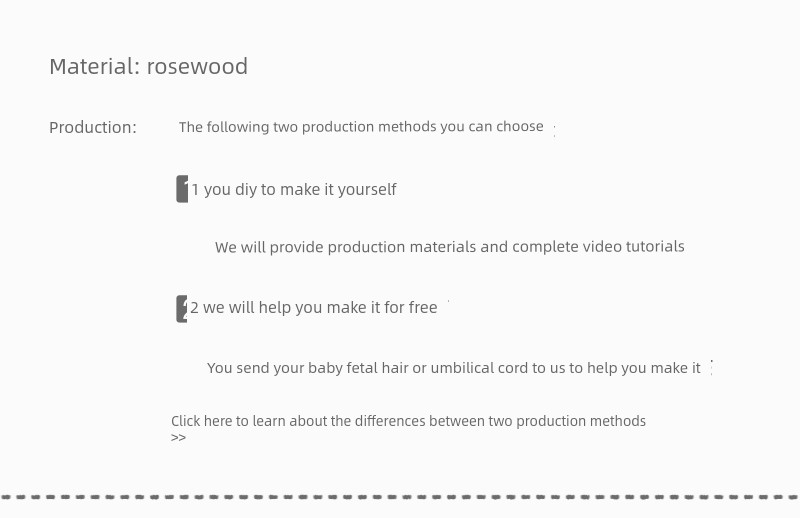
Task: Click the 'Production:' label
Action: point(93,128)
